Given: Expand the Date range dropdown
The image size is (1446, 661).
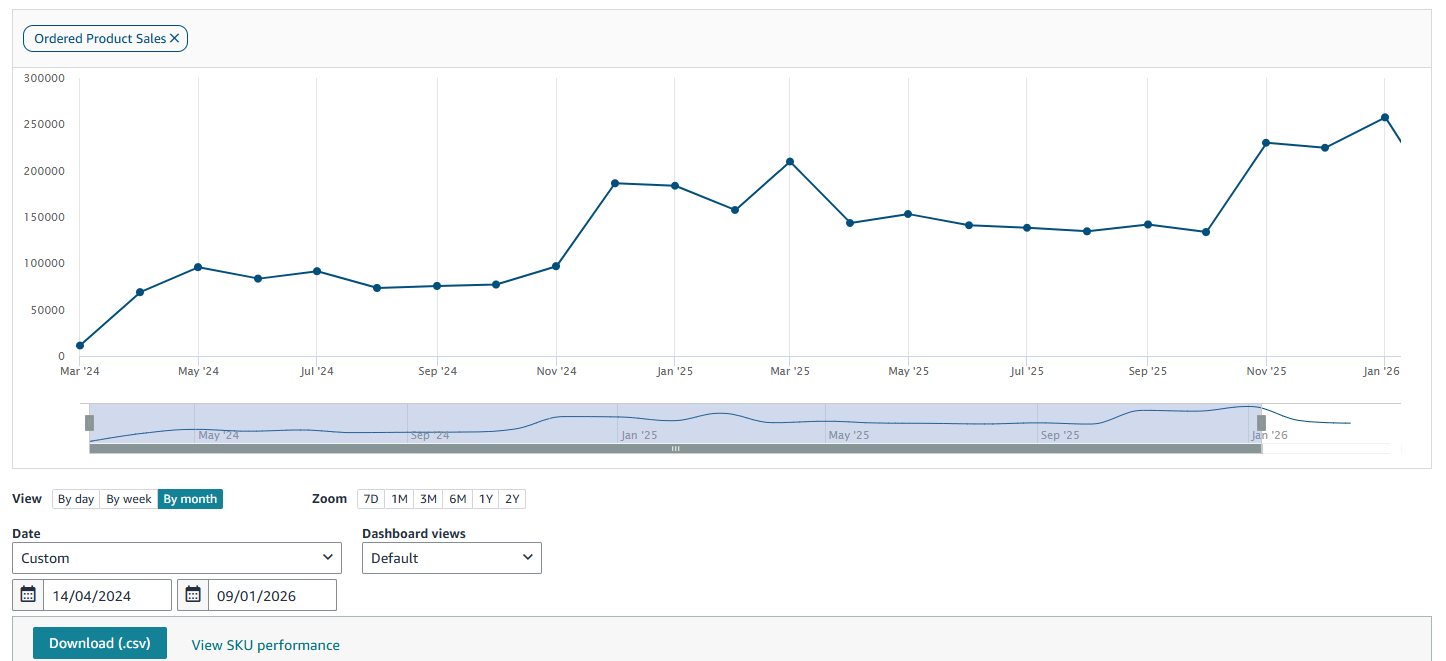Looking at the screenshot, I should [x=177, y=558].
